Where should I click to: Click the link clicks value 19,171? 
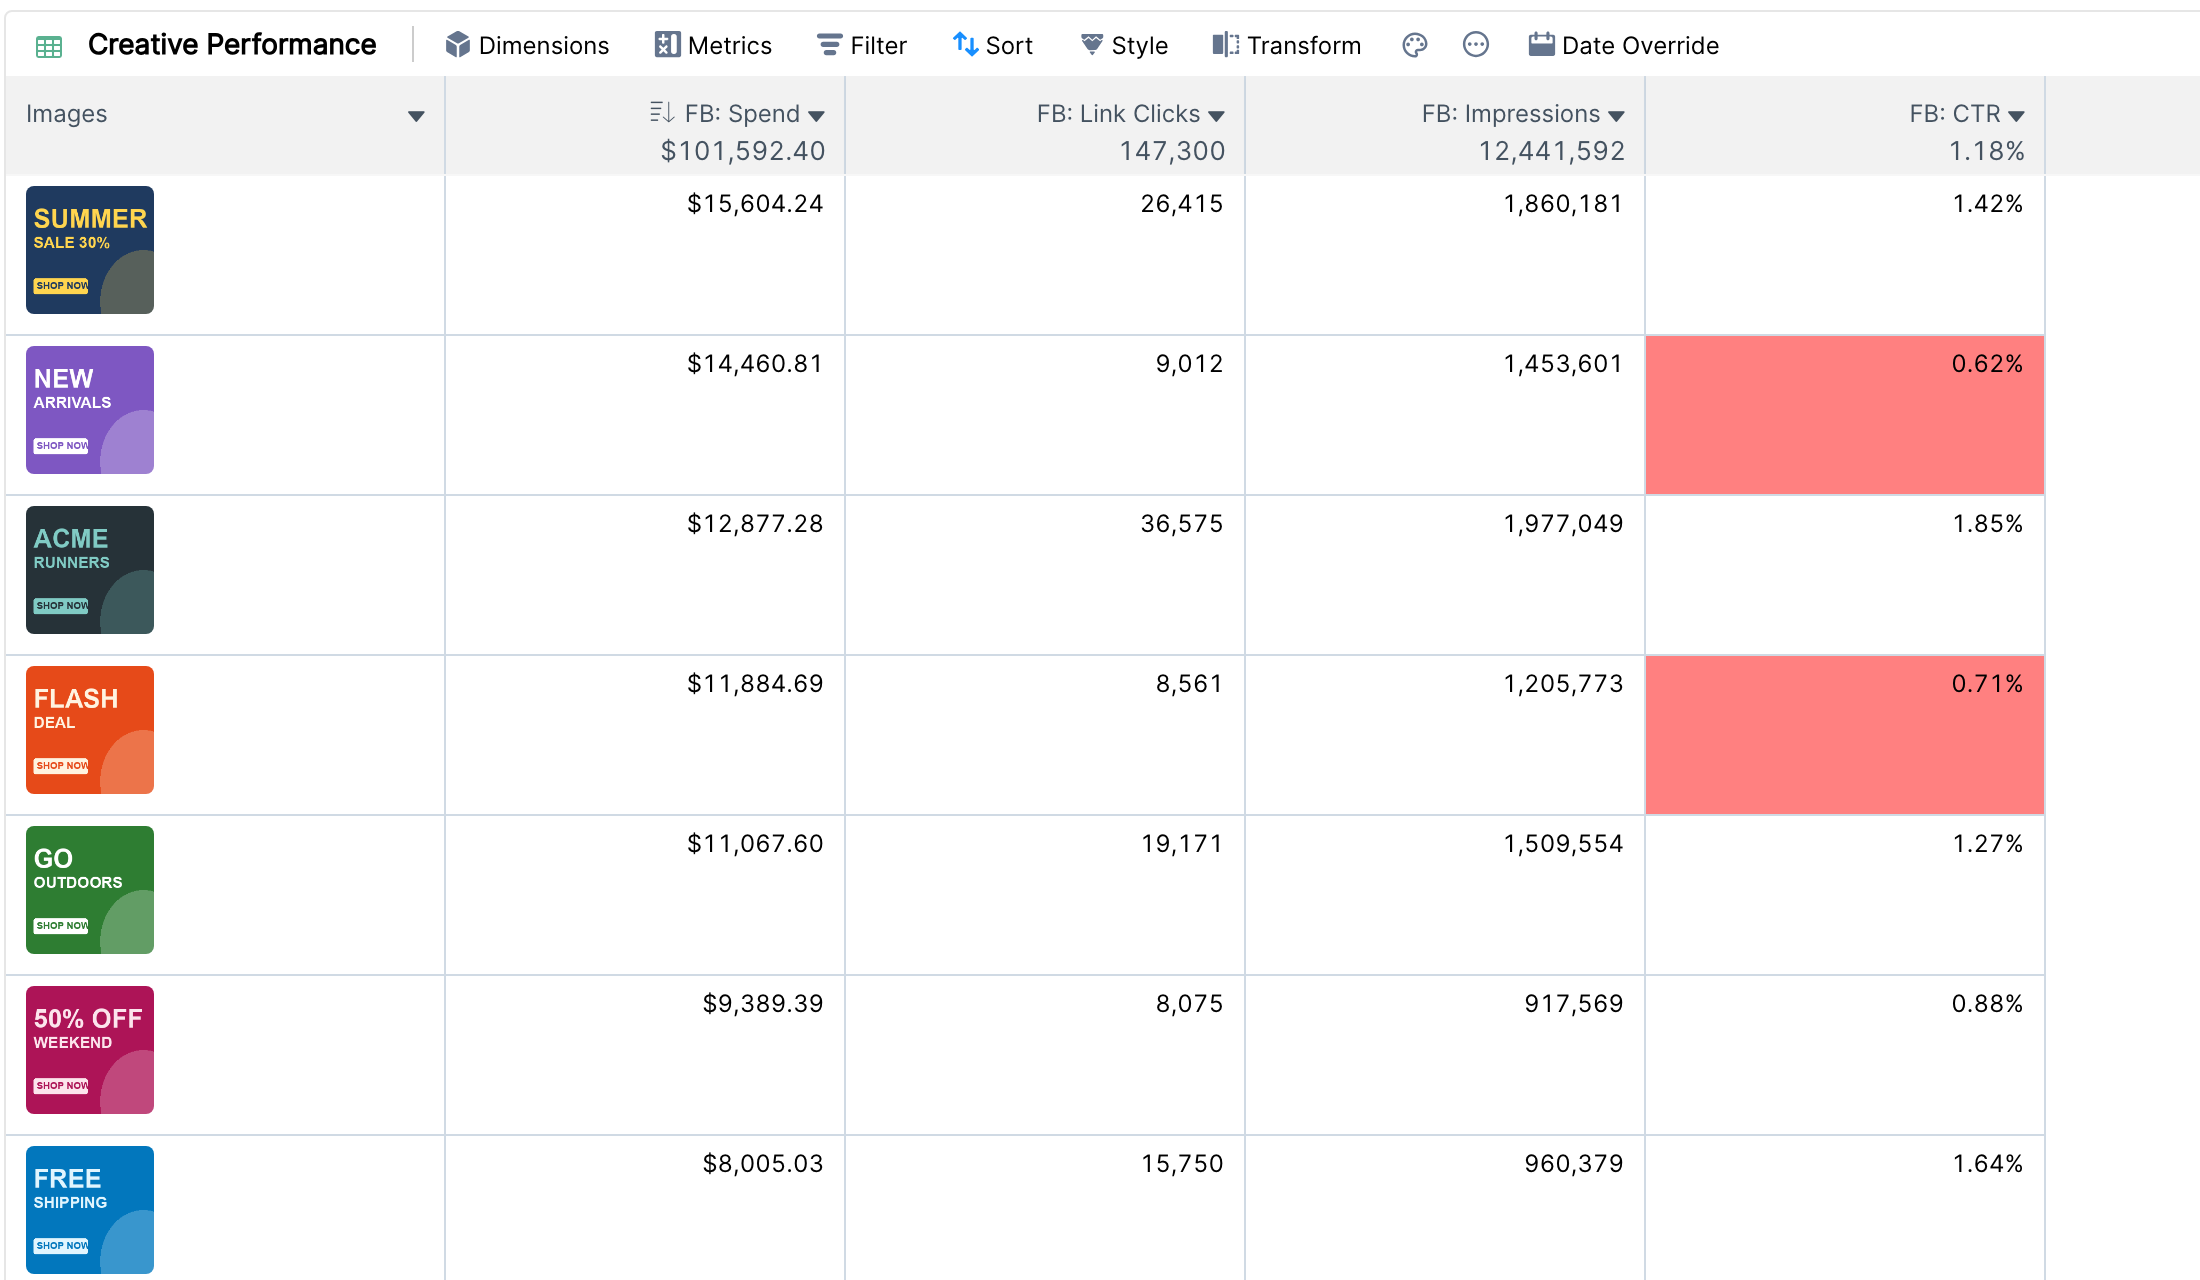click(x=1182, y=844)
